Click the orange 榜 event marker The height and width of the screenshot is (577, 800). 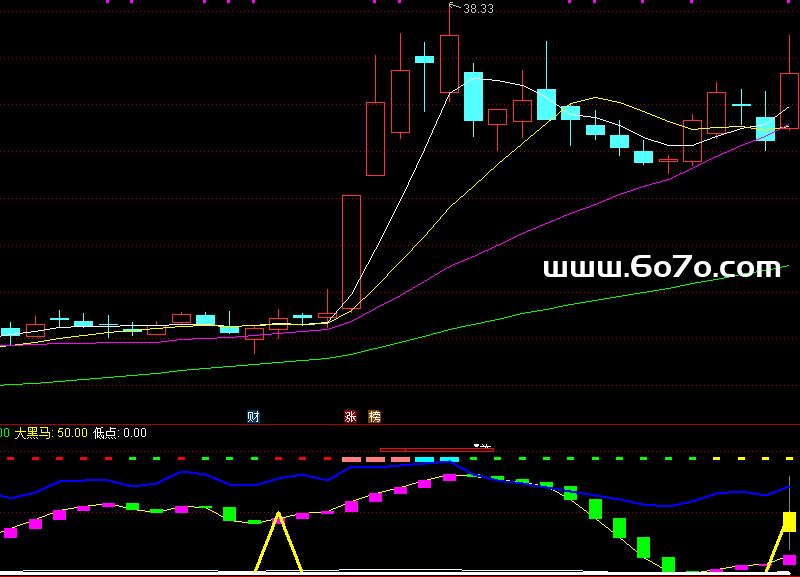tap(375, 416)
